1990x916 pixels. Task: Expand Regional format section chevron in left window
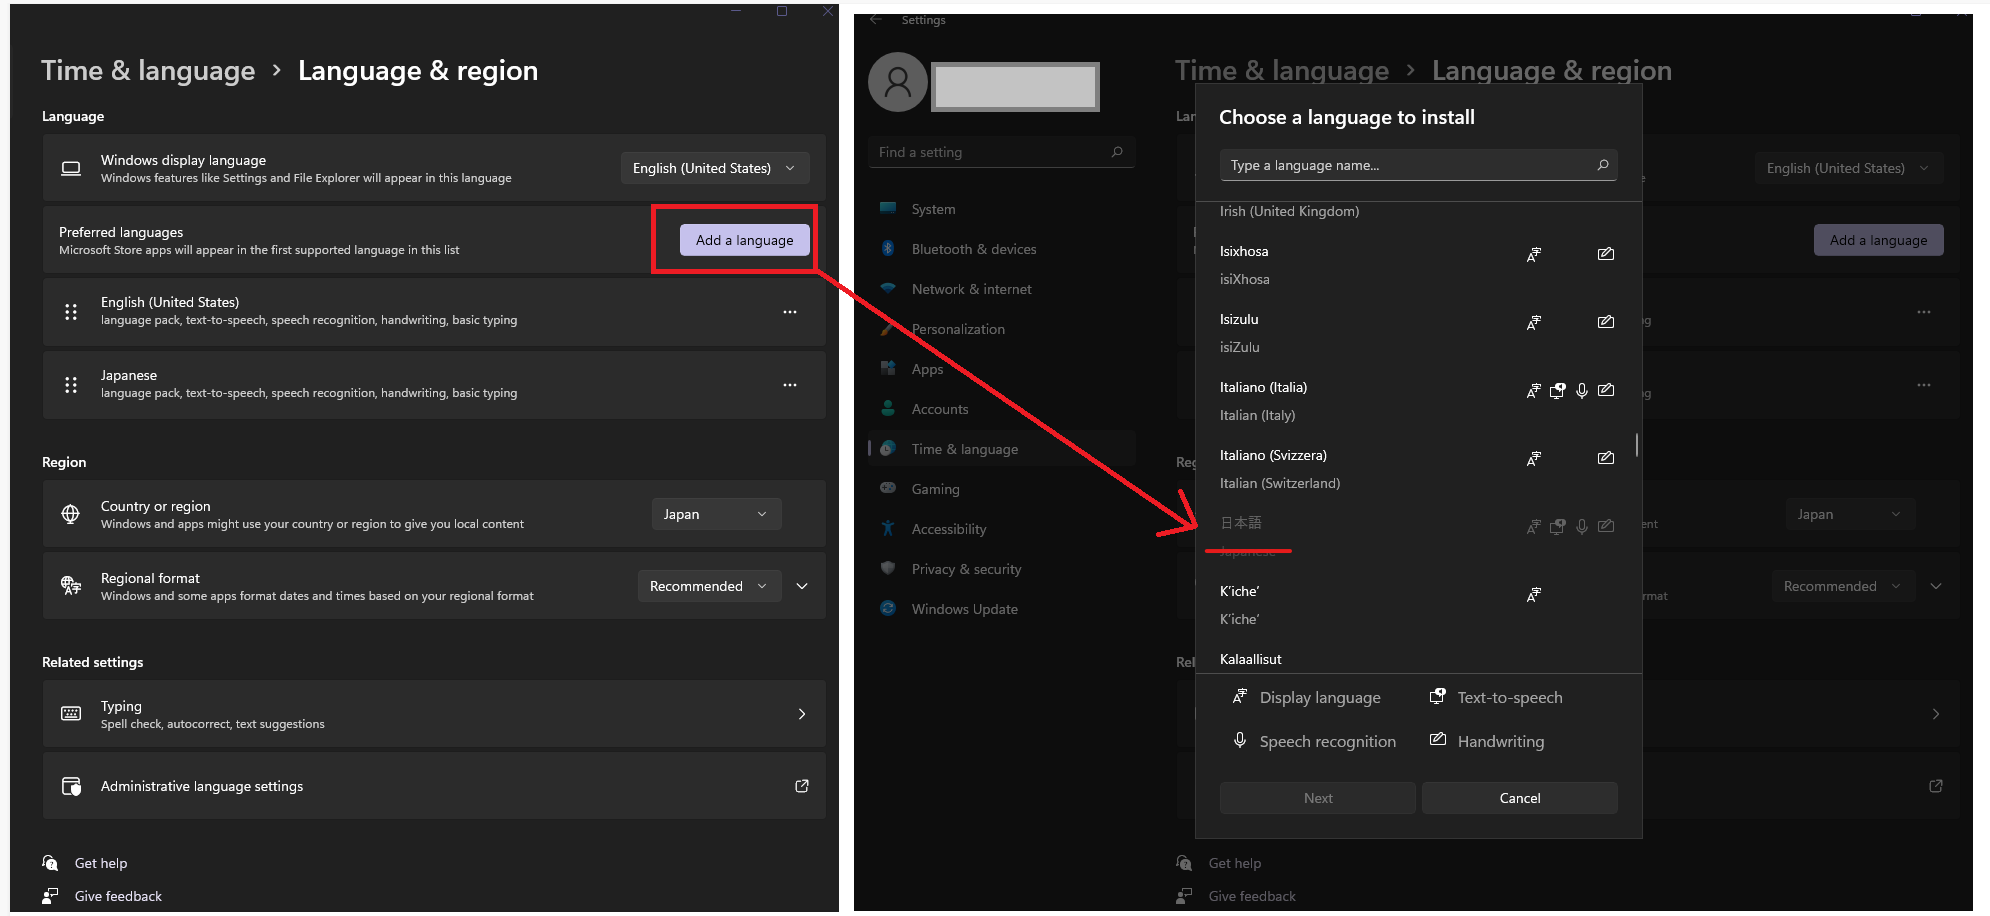pyautogui.click(x=802, y=586)
